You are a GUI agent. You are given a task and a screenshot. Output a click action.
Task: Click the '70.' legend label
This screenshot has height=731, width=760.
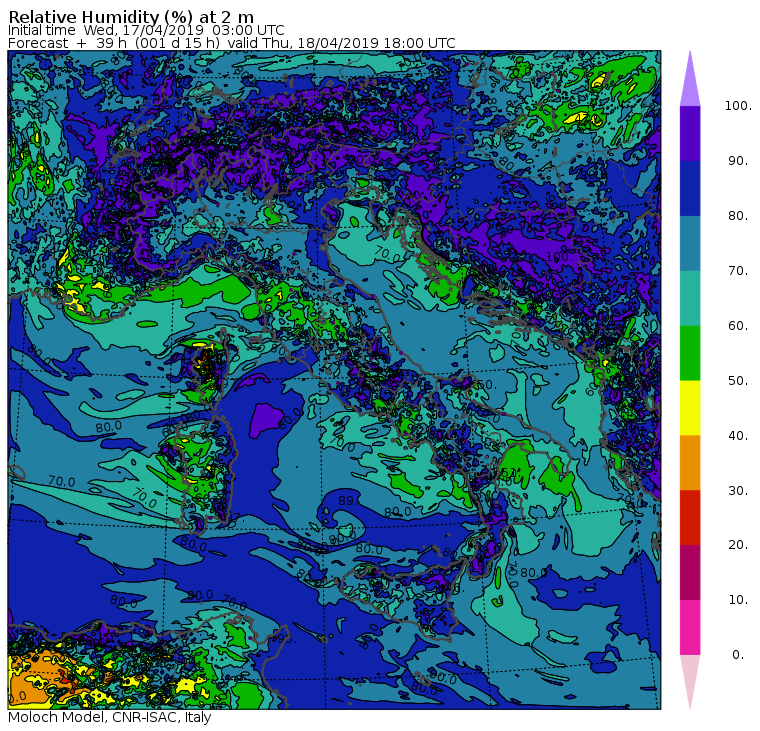click(738, 270)
